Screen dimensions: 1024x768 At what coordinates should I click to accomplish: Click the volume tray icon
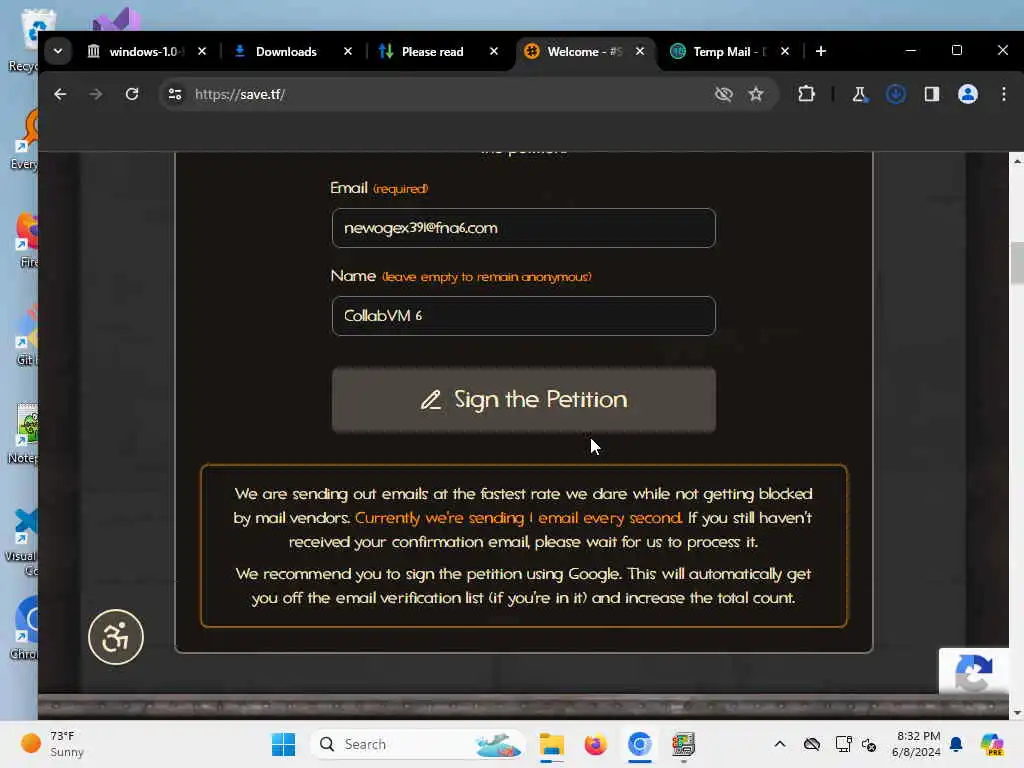[x=869, y=744]
